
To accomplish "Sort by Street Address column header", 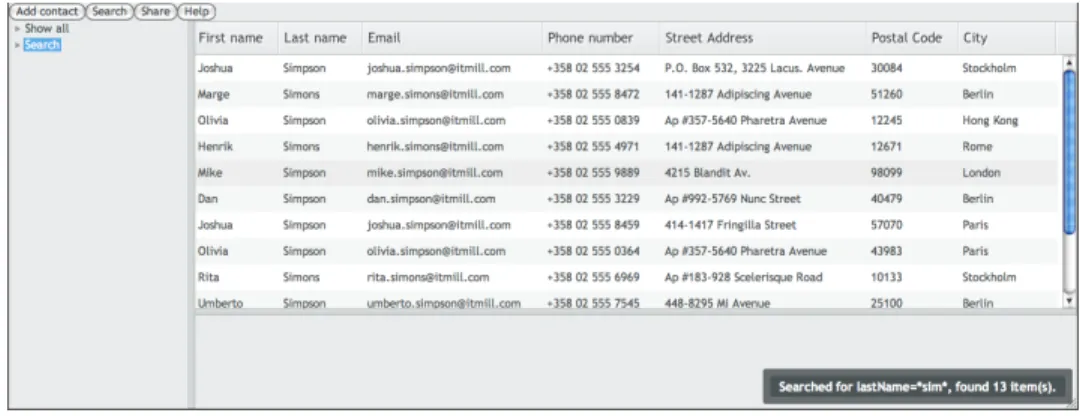I will coord(763,39).
